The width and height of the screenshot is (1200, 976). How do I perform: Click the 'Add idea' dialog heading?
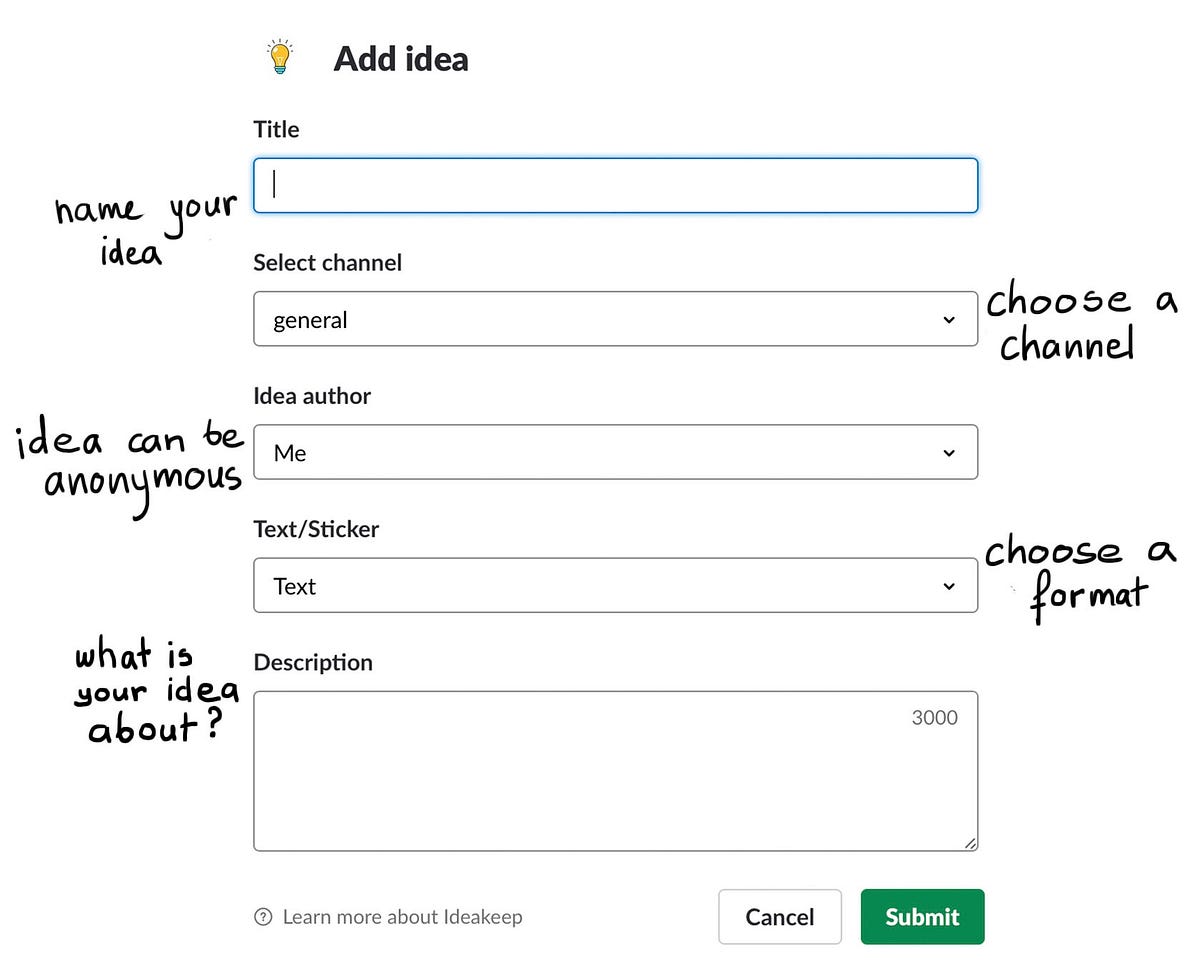pos(400,59)
